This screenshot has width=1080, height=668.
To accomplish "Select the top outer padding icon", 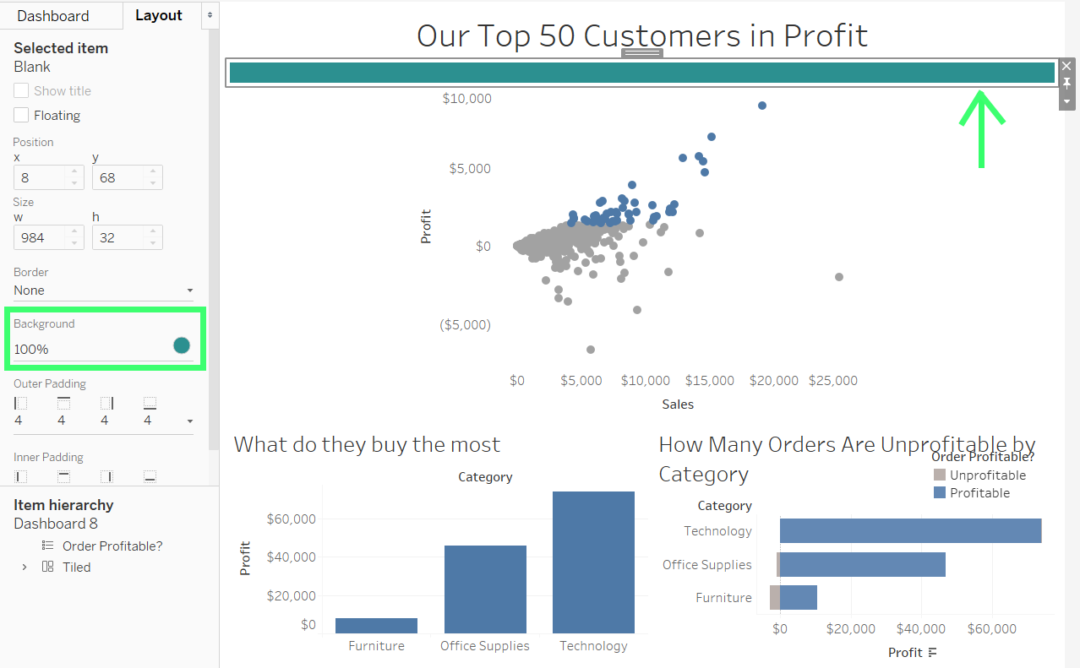I will pyautogui.click(x=62, y=402).
